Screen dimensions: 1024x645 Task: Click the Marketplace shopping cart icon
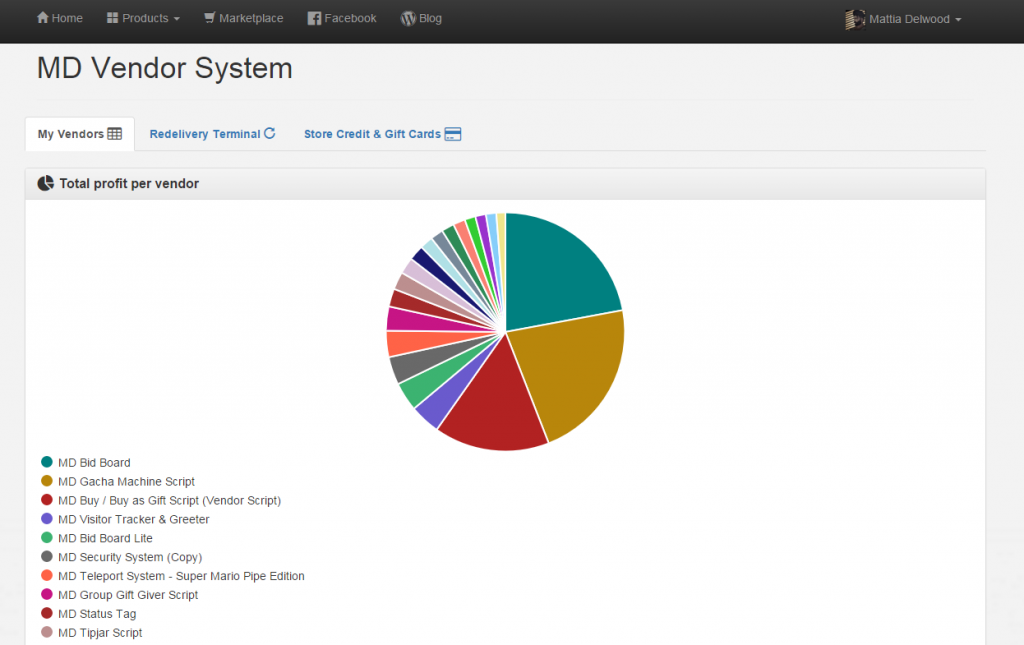pyautogui.click(x=209, y=18)
